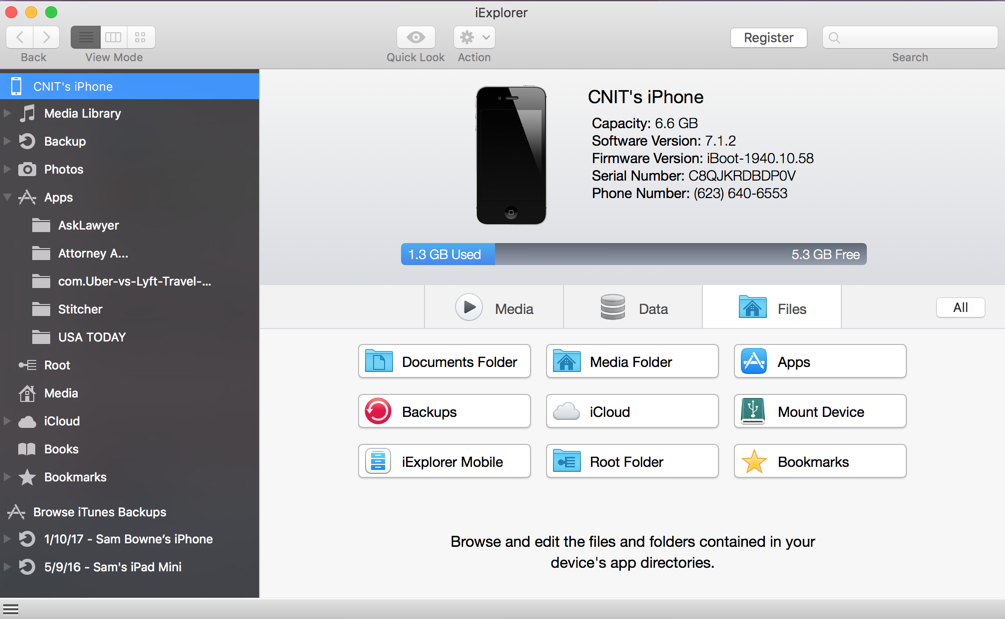1005x619 pixels.
Task: Expand the Photos tree item
Action: (x=8, y=169)
